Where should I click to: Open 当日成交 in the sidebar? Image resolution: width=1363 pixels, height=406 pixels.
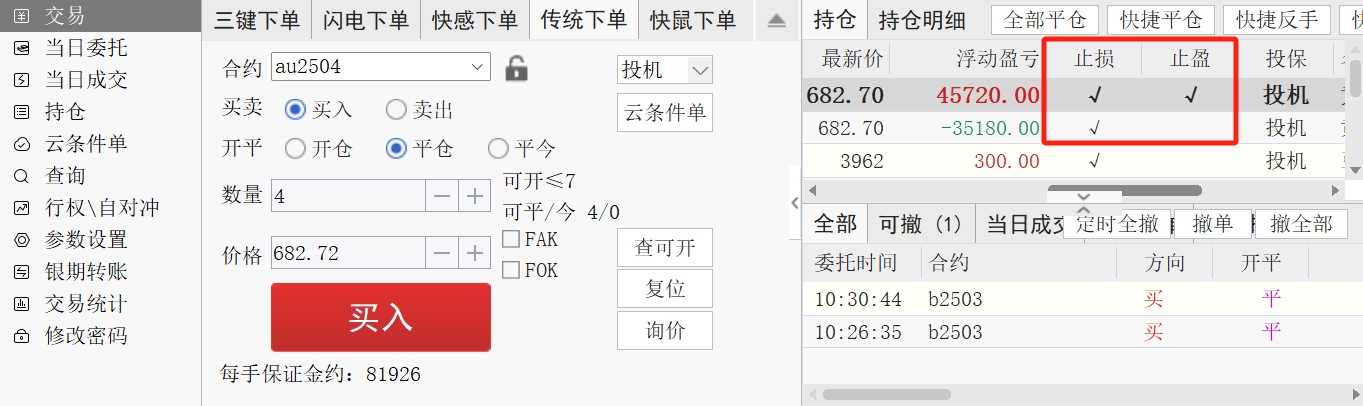[87, 80]
